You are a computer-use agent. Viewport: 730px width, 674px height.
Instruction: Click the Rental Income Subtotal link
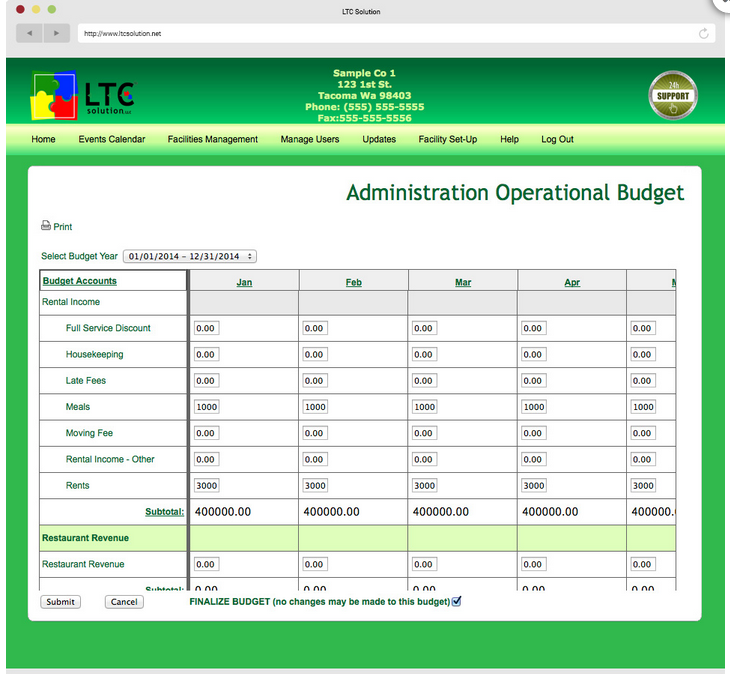pyautogui.click(x=164, y=512)
